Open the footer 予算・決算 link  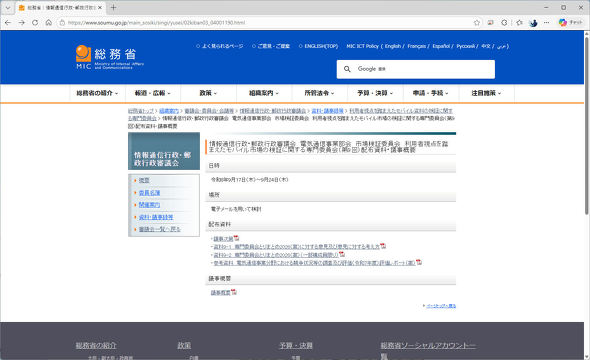pos(296,345)
